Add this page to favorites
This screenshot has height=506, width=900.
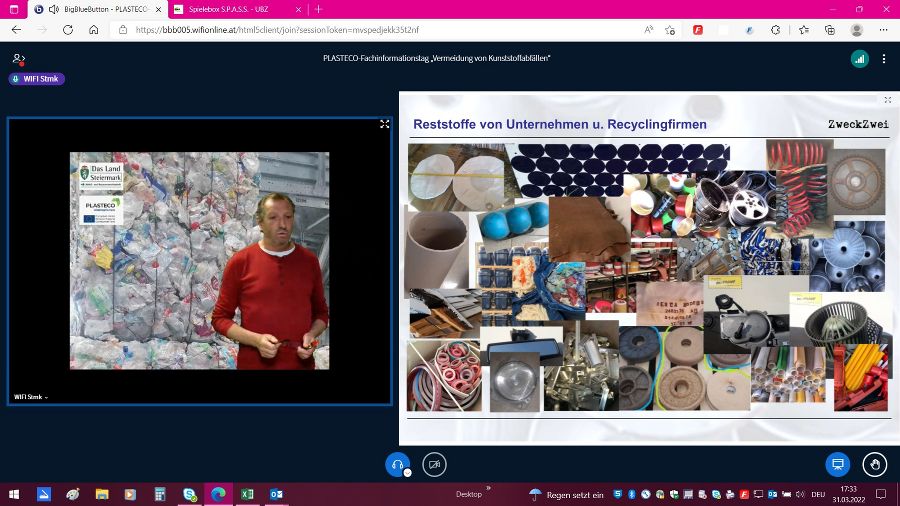[670, 30]
